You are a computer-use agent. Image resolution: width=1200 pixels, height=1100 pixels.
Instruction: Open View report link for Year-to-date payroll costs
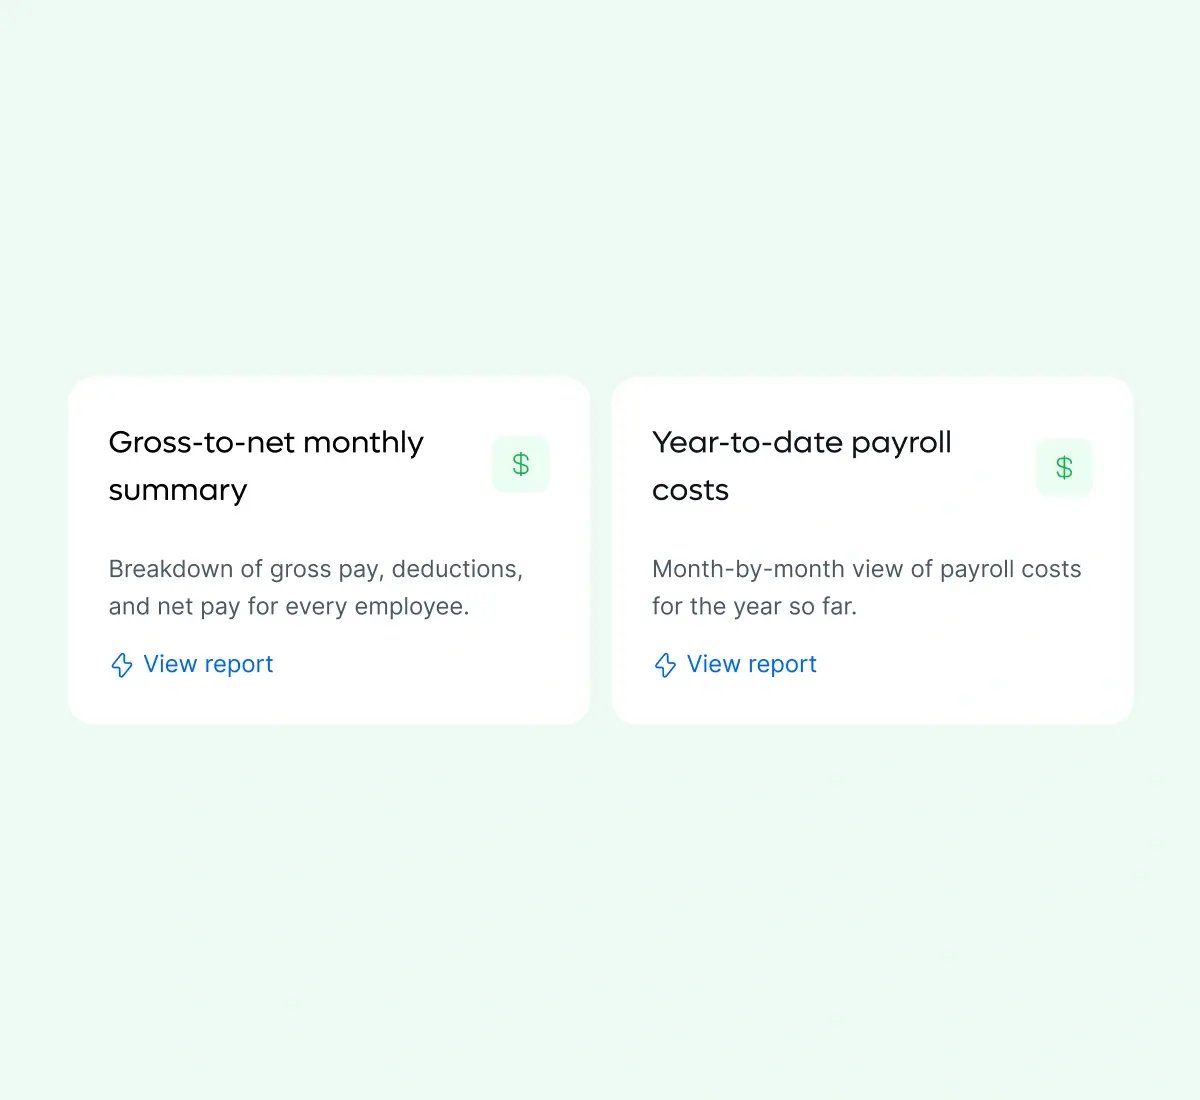(751, 664)
